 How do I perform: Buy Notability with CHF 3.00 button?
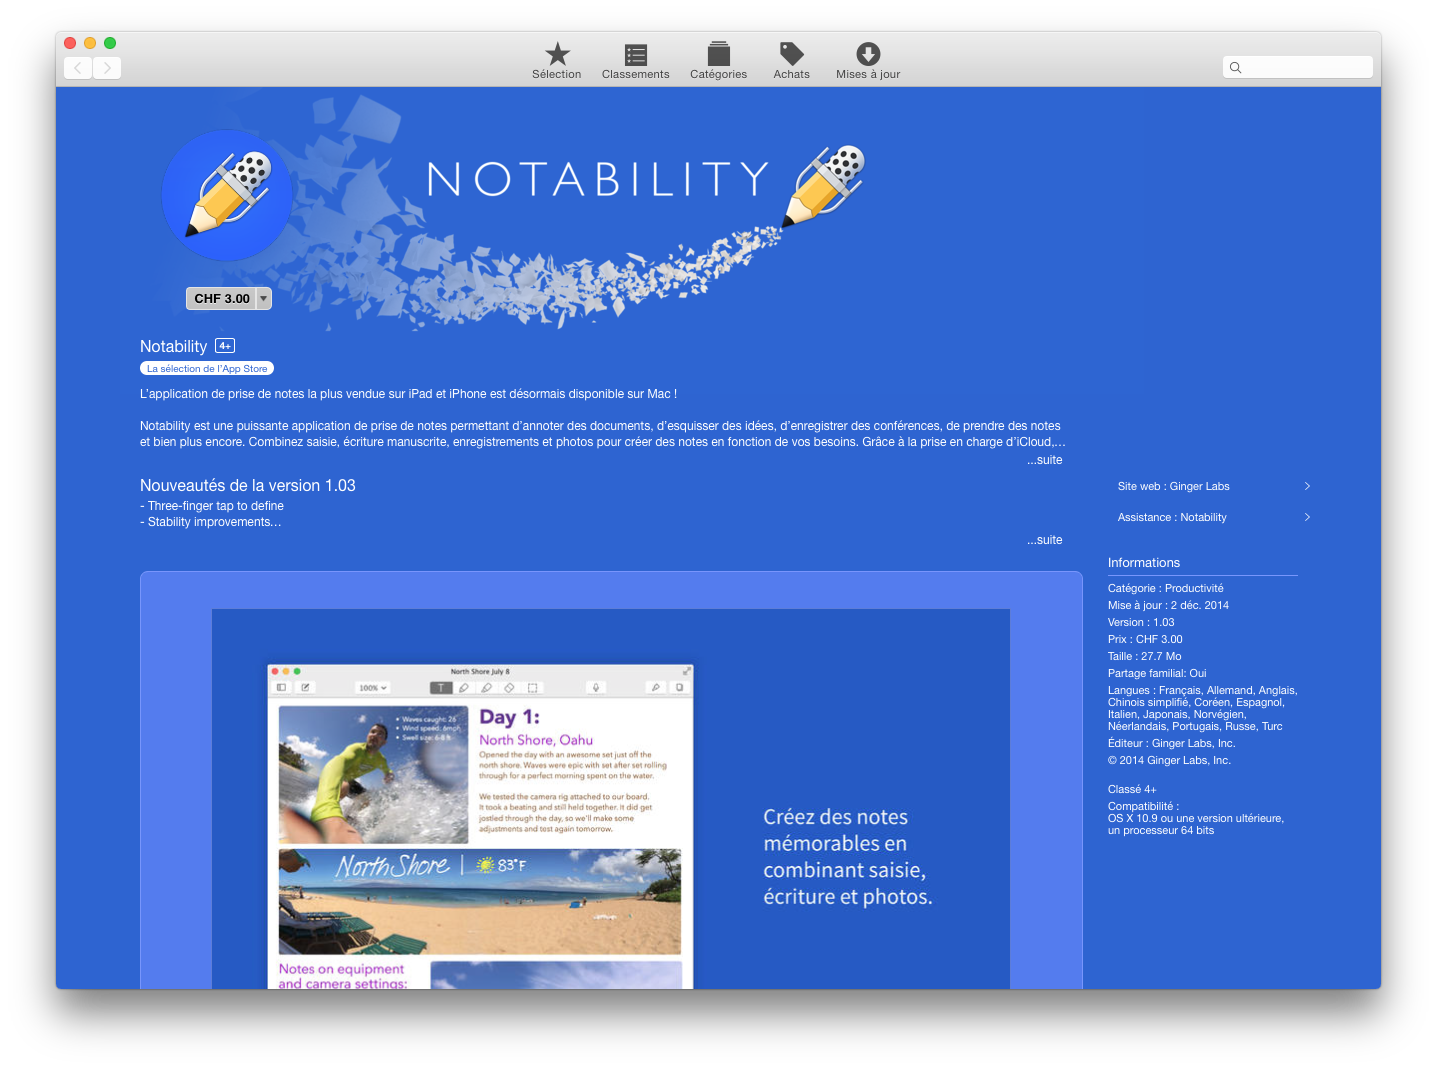pos(222,299)
